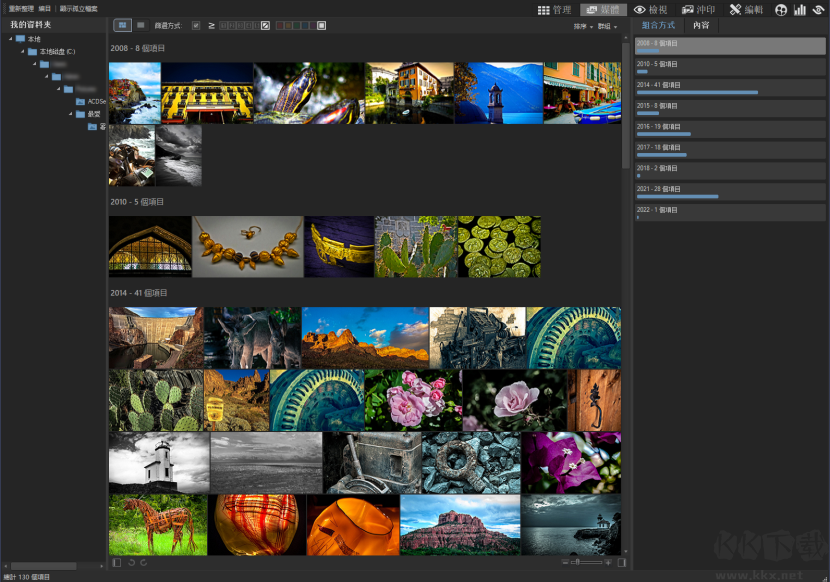Open the 沖印 (Develop) mode
Image resolution: width=830 pixels, height=582 pixels.
click(x=697, y=9)
